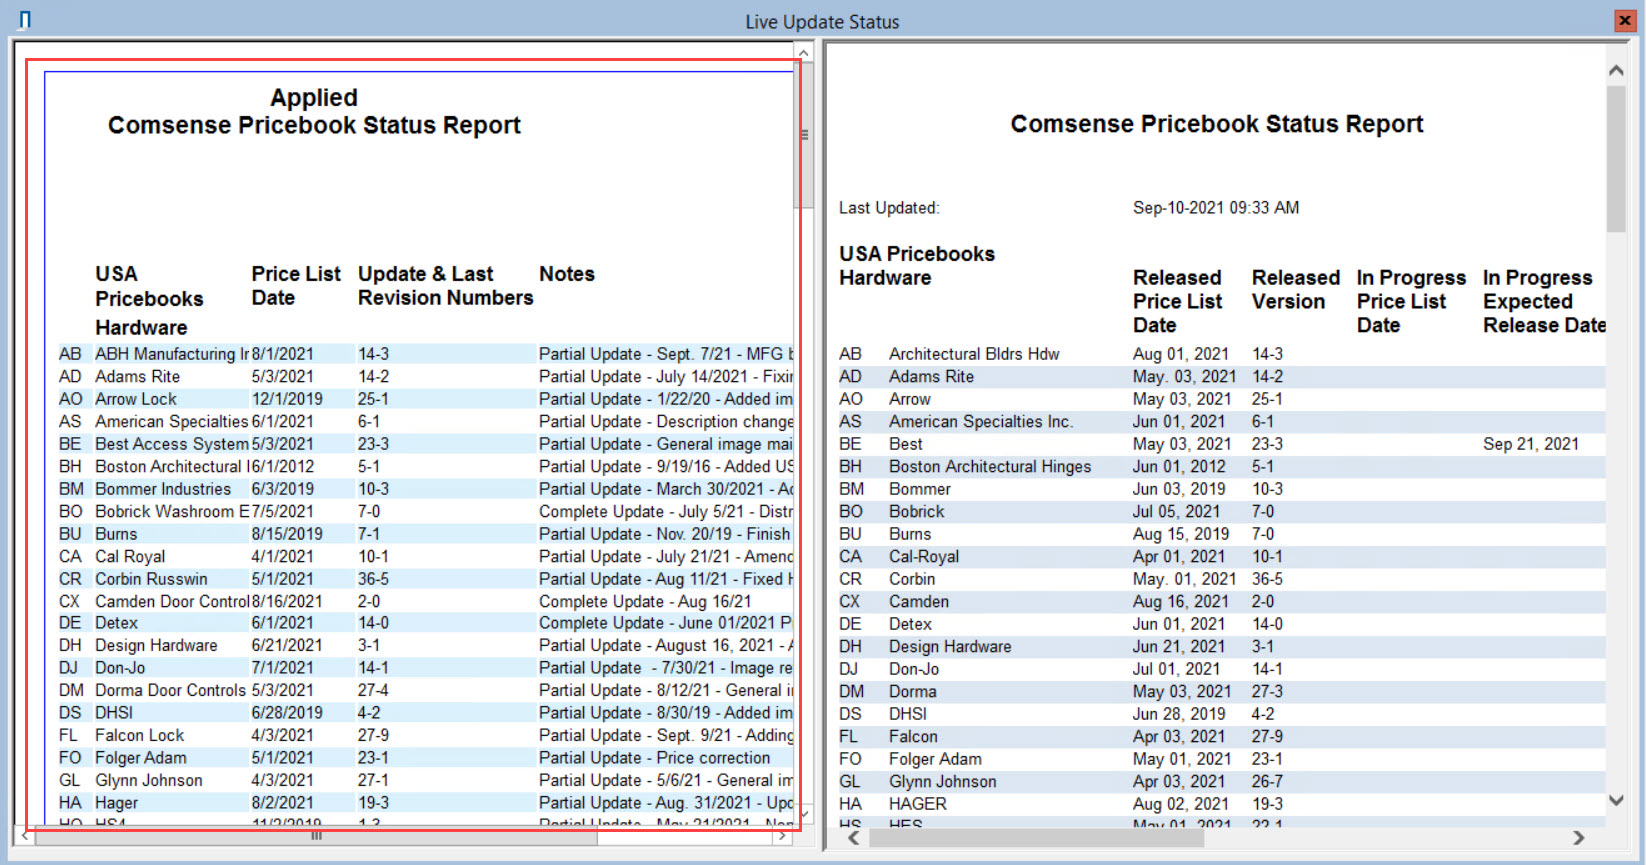This screenshot has width=1646, height=865.
Task: Click the 'Update & Last Revision Numbers' header
Action: pos(446,286)
